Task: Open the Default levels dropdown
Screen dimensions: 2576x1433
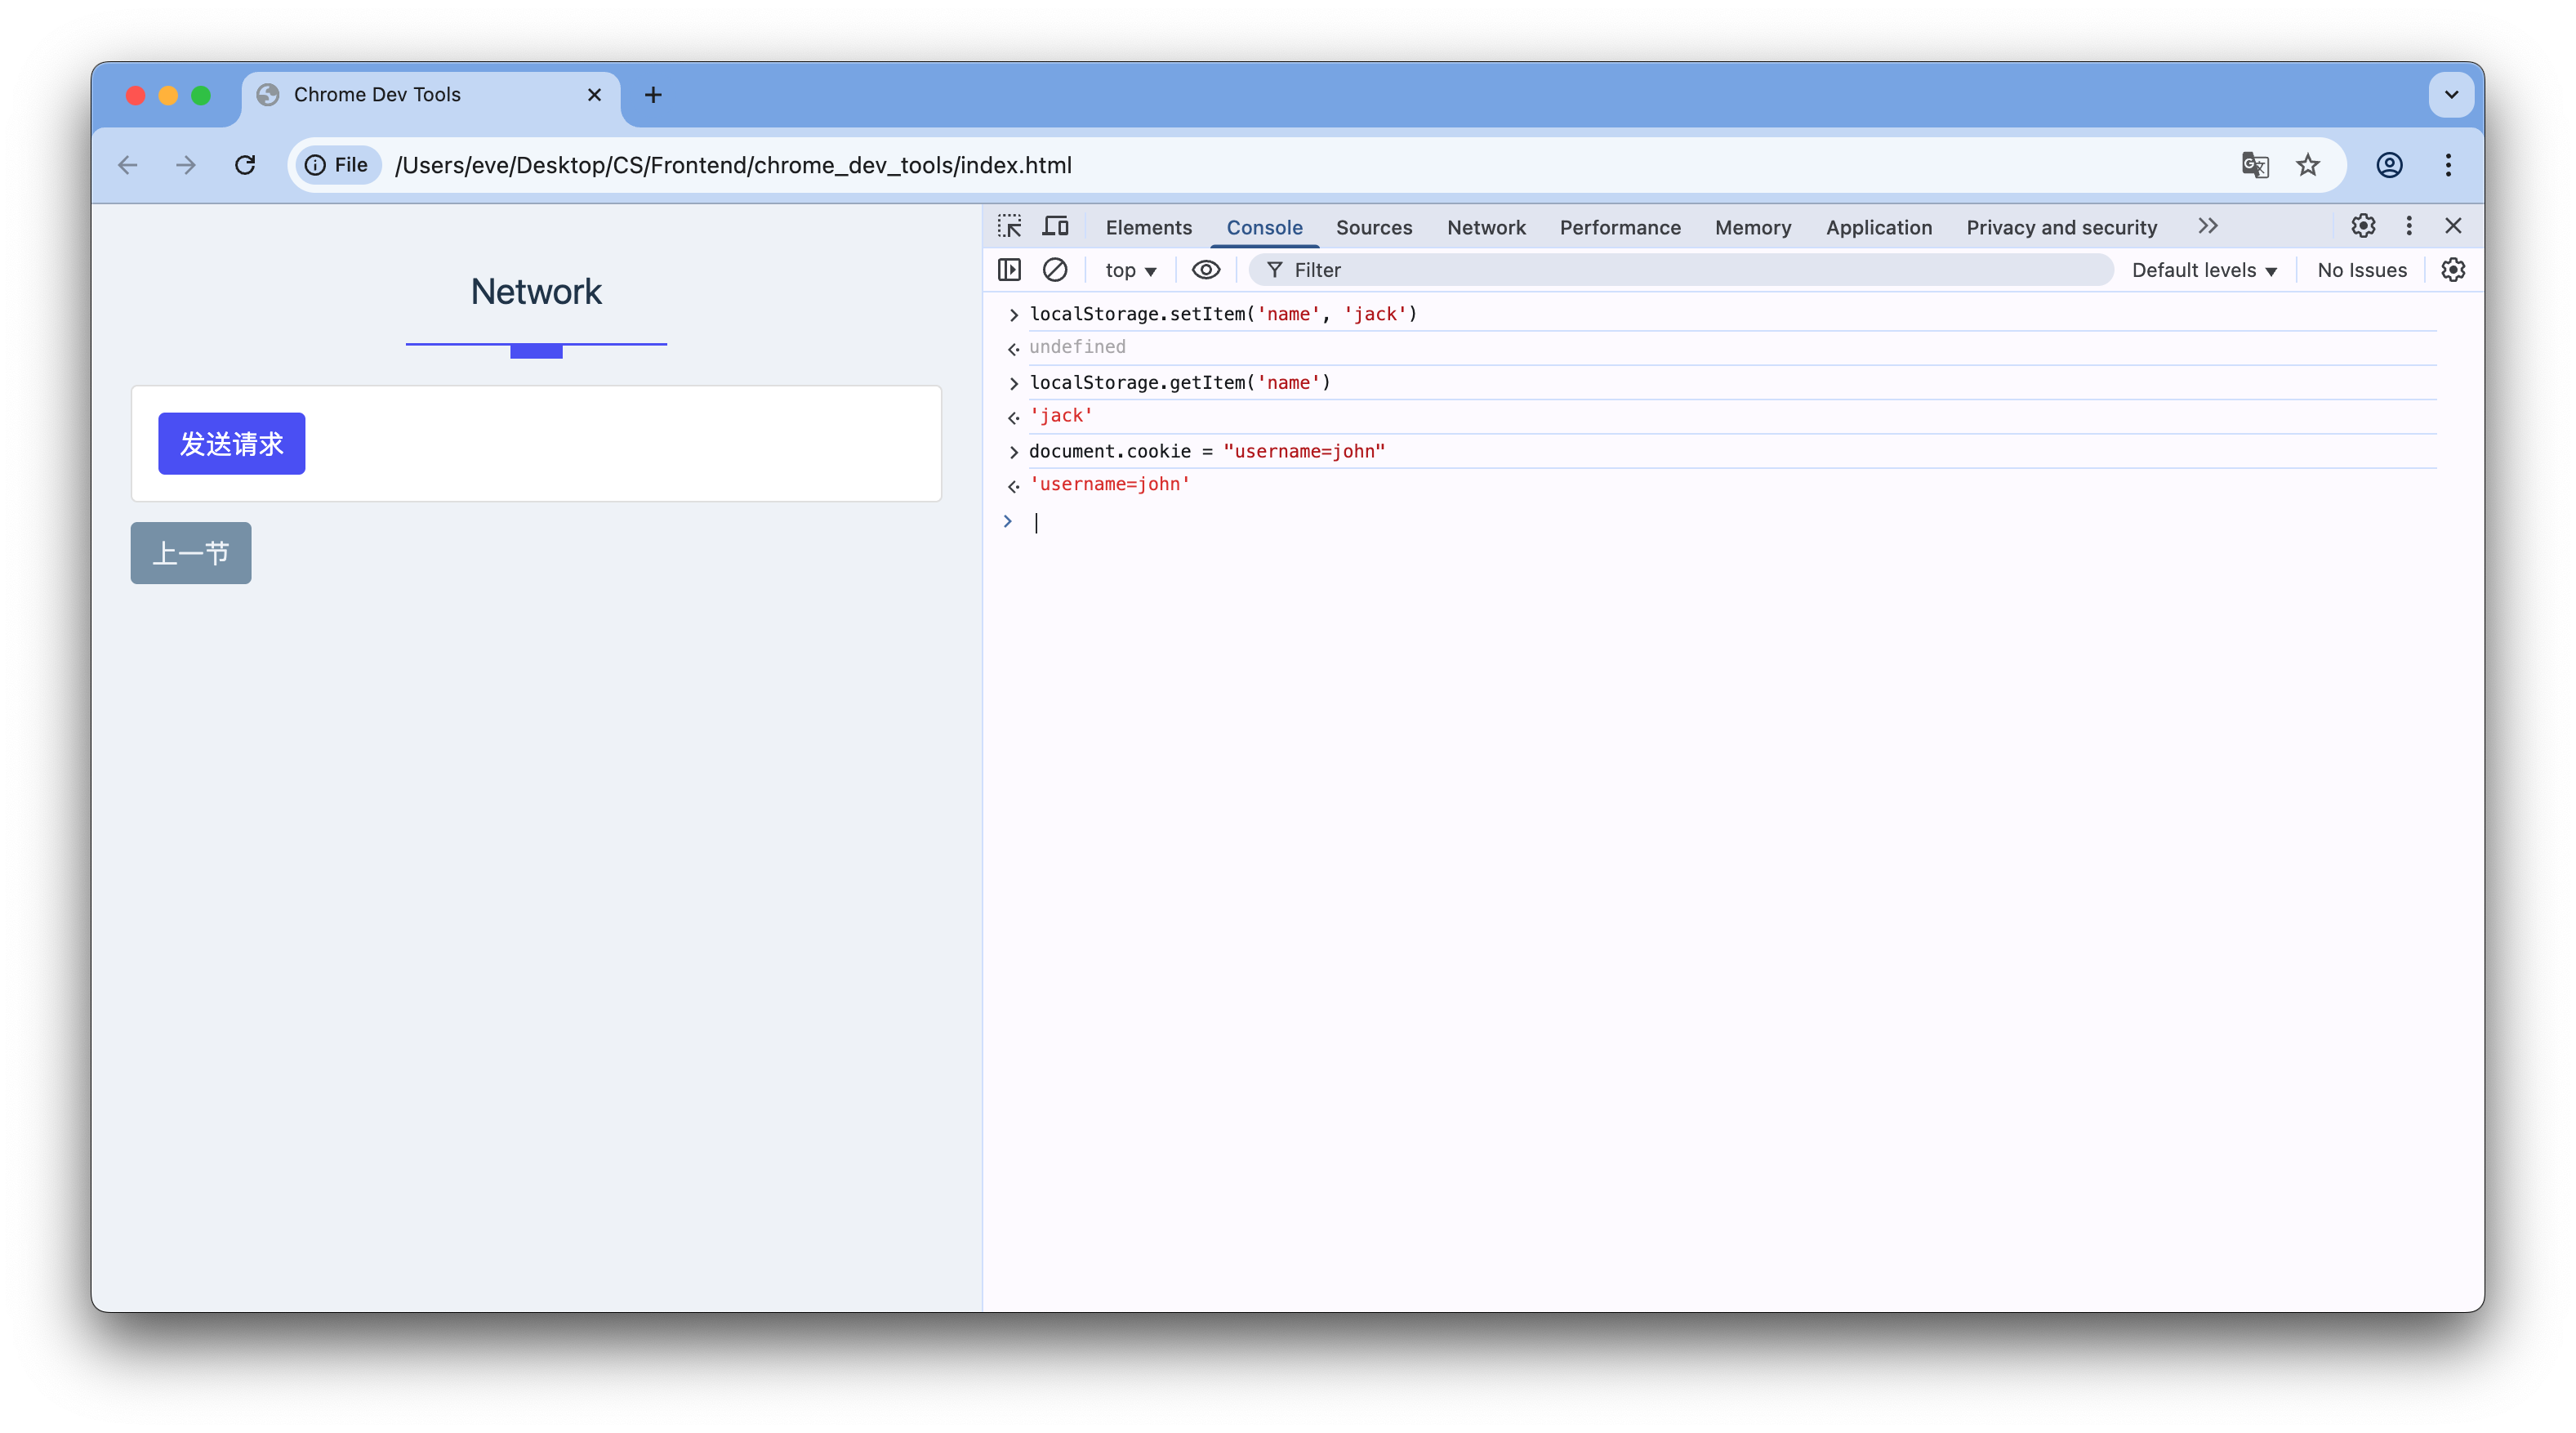Action: (2204, 270)
